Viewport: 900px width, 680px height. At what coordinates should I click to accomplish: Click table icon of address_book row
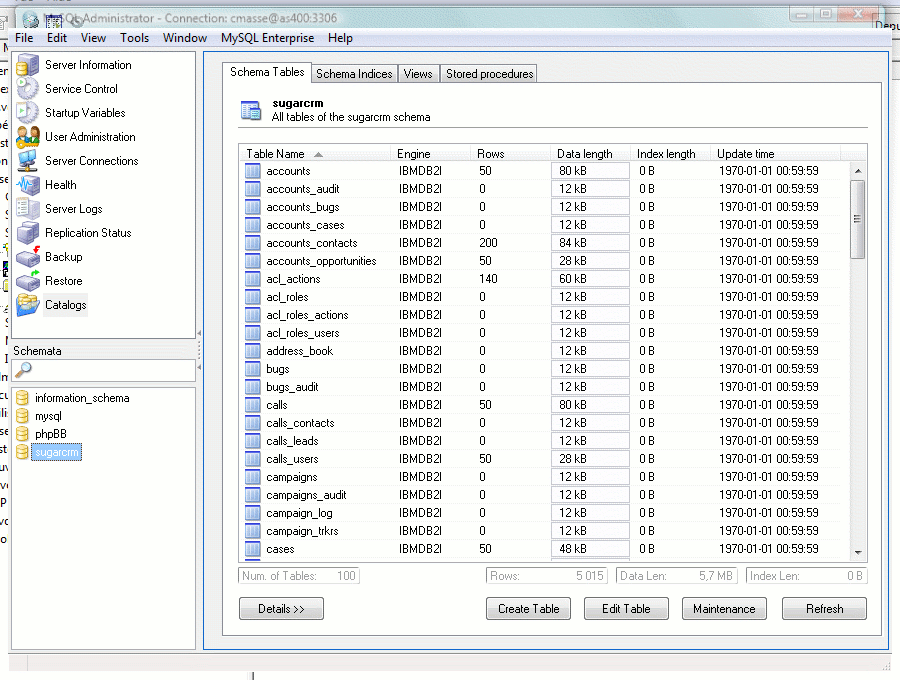point(253,351)
